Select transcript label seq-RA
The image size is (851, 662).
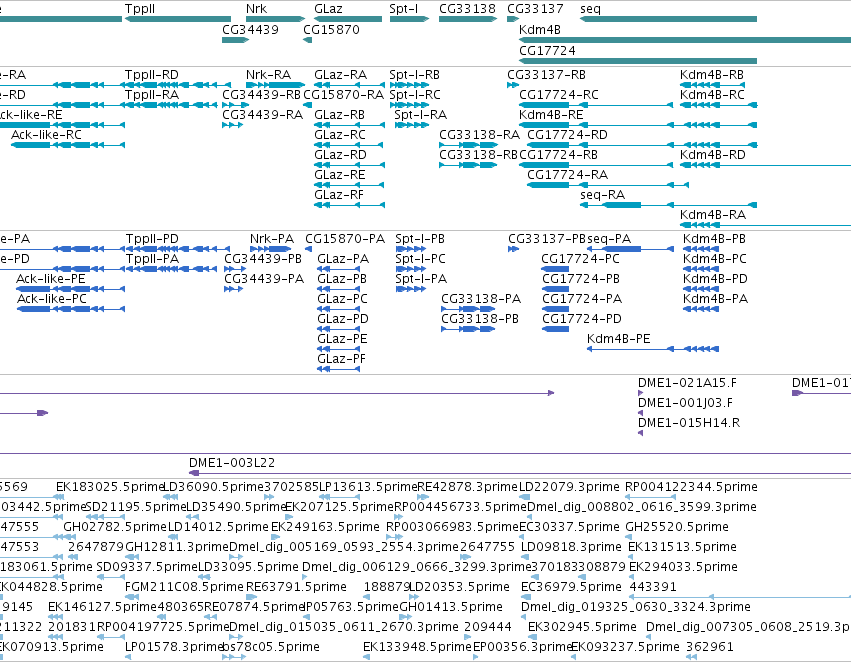pos(602,195)
